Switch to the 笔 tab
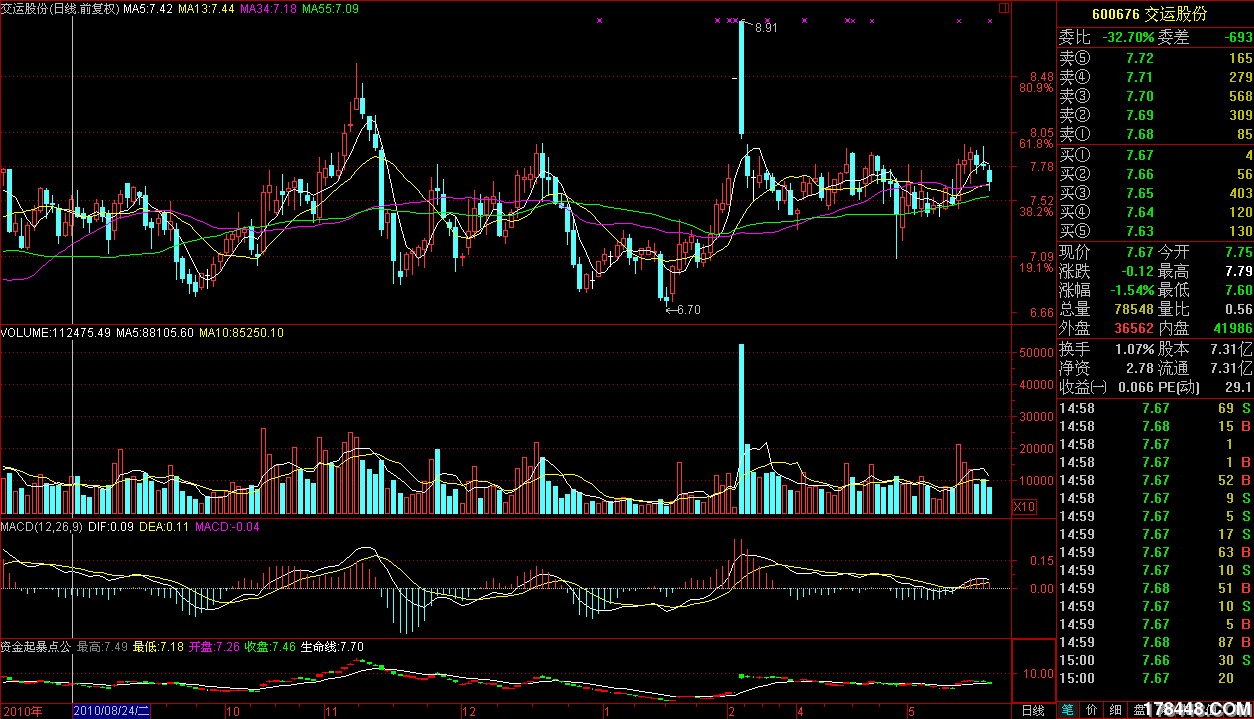Viewport: 1254px width, 719px height. (1068, 710)
